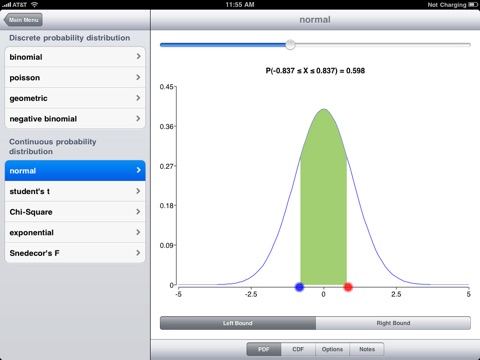Switch to the Notes tab
Image resolution: width=480 pixels, height=360 pixels.
tap(367, 349)
